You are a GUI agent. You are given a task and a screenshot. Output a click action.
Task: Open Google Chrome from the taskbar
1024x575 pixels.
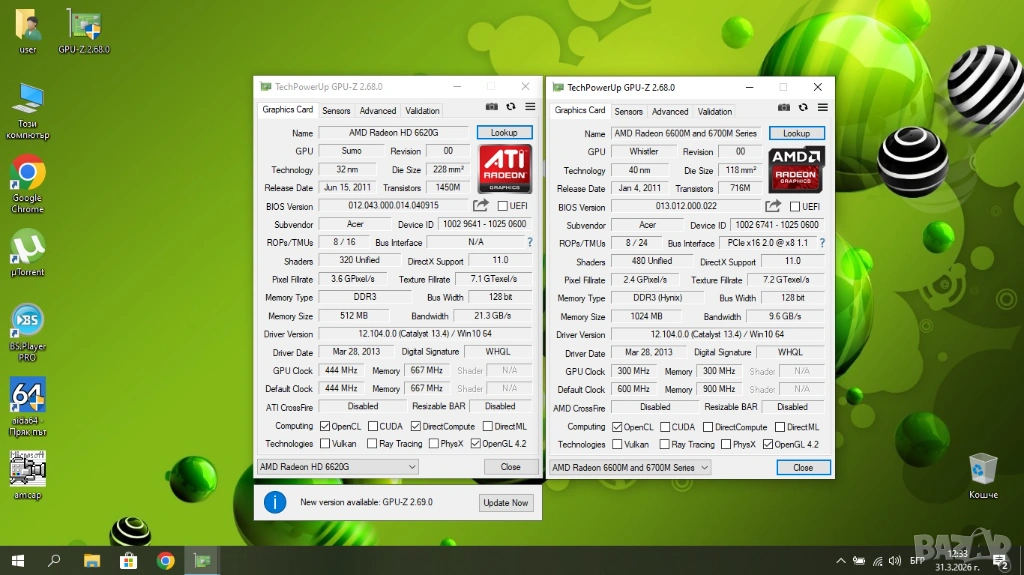[x=166, y=560]
